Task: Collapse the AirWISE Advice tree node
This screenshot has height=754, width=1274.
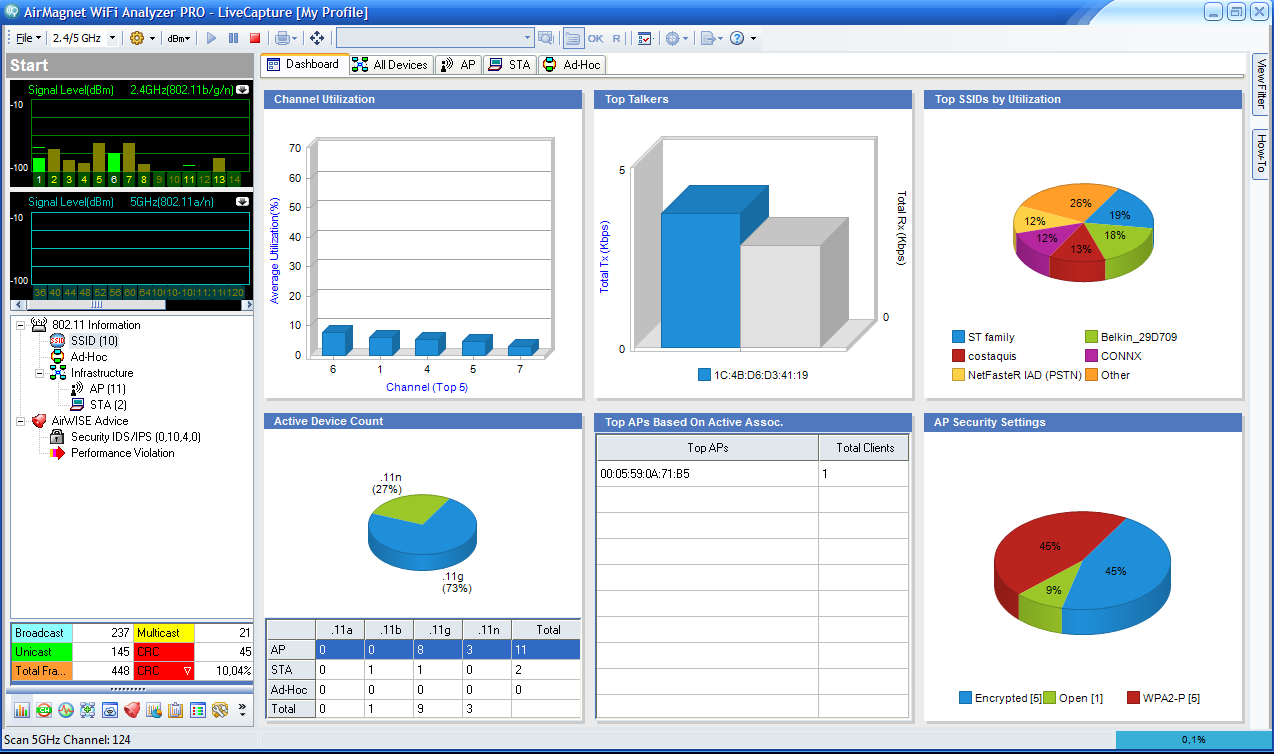Action: 20,421
